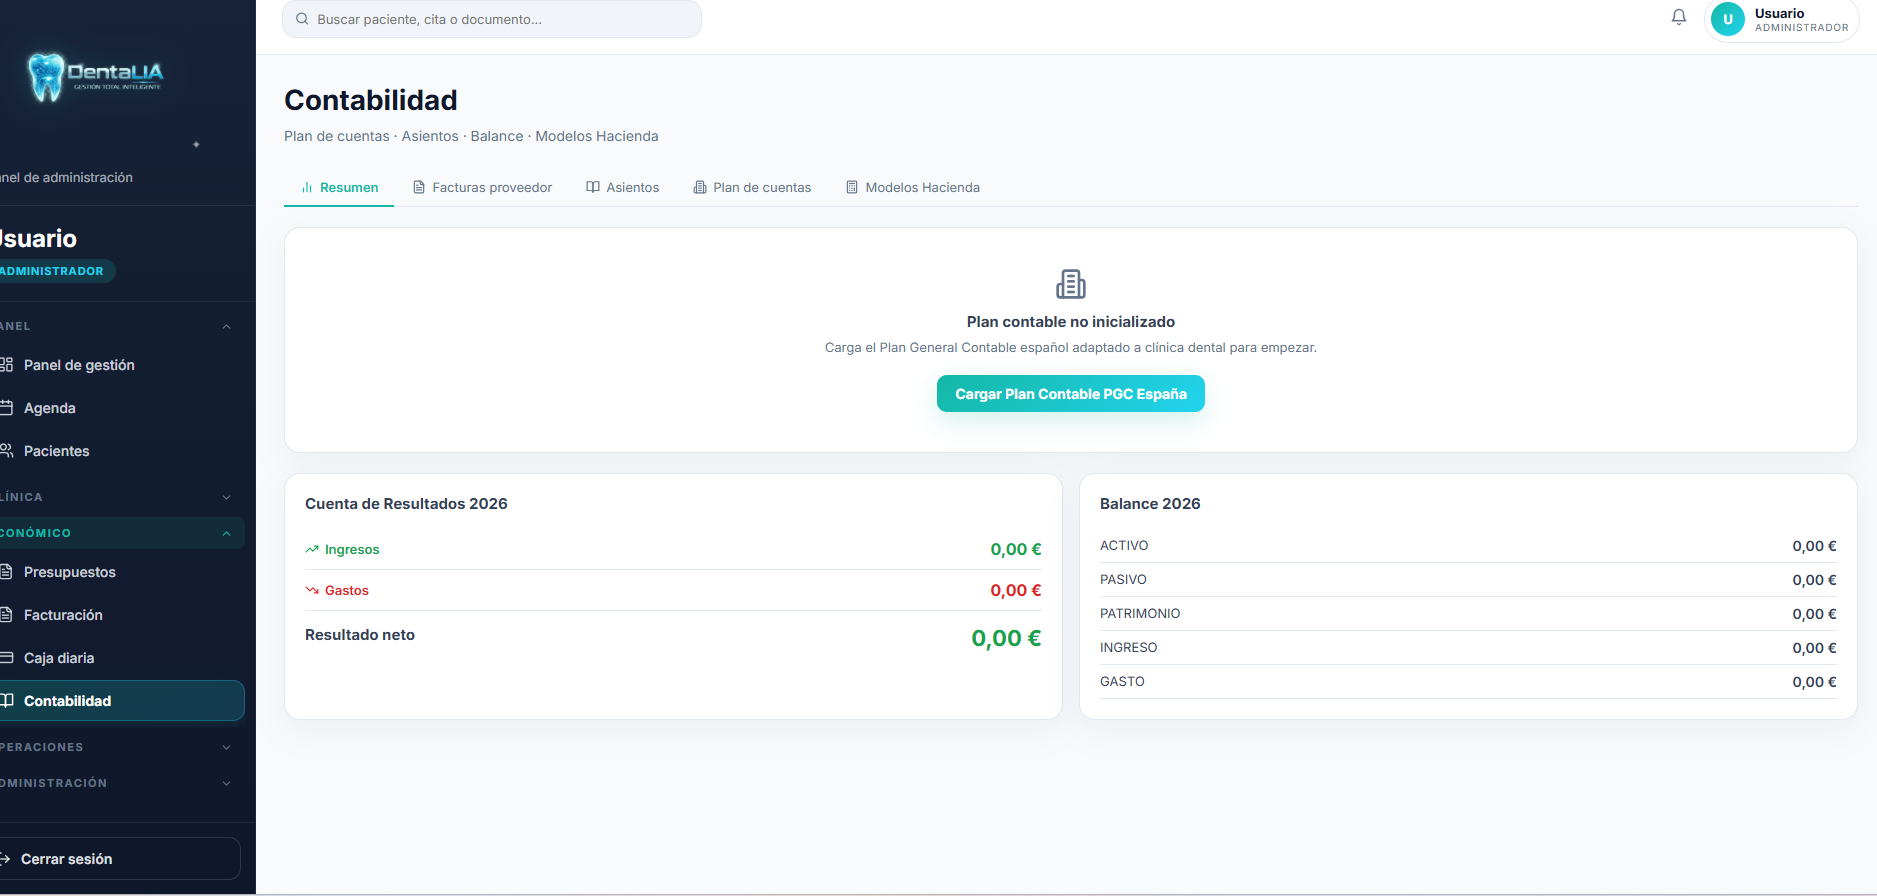Image resolution: width=1877 pixels, height=896 pixels.
Task: Click the Gastos trending-down arrow icon
Action: tap(312, 590)
